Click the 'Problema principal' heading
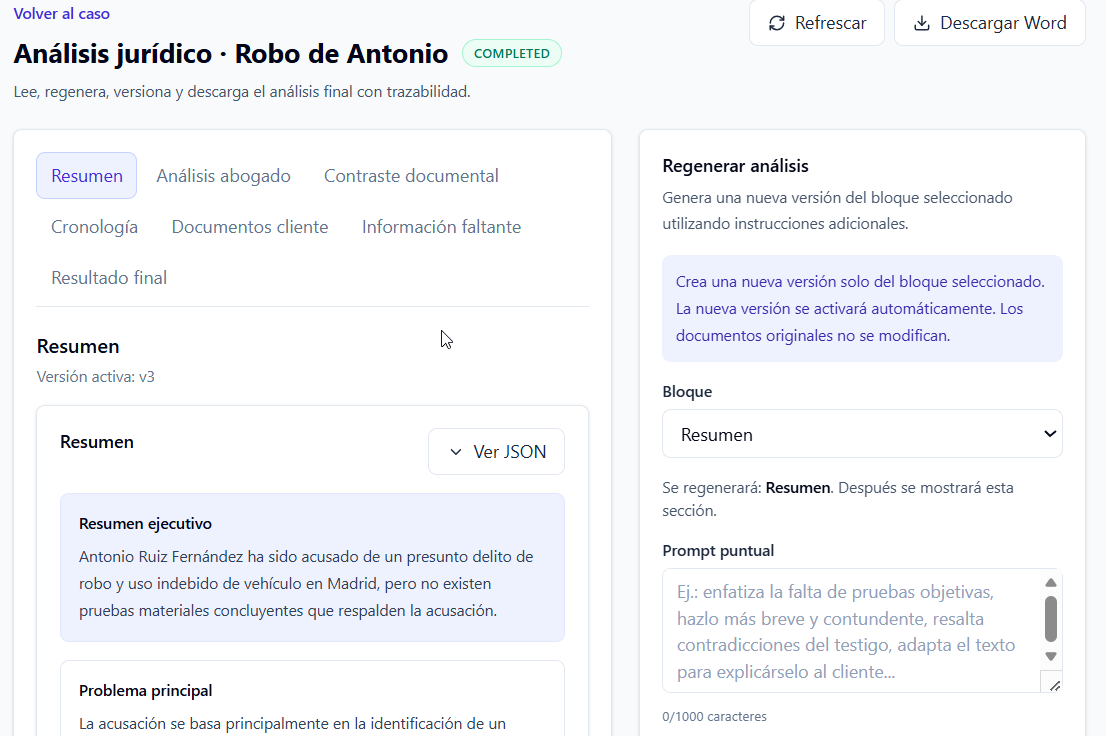 point(145,690)
